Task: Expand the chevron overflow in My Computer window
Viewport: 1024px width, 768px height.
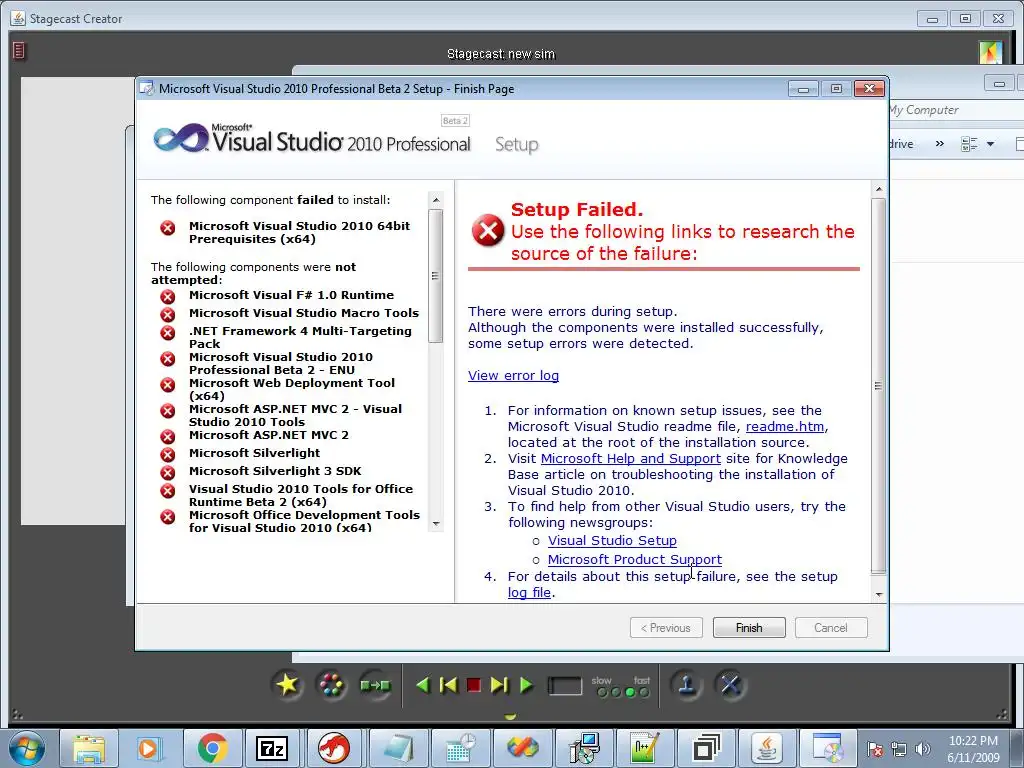Action: coord(940,144)
